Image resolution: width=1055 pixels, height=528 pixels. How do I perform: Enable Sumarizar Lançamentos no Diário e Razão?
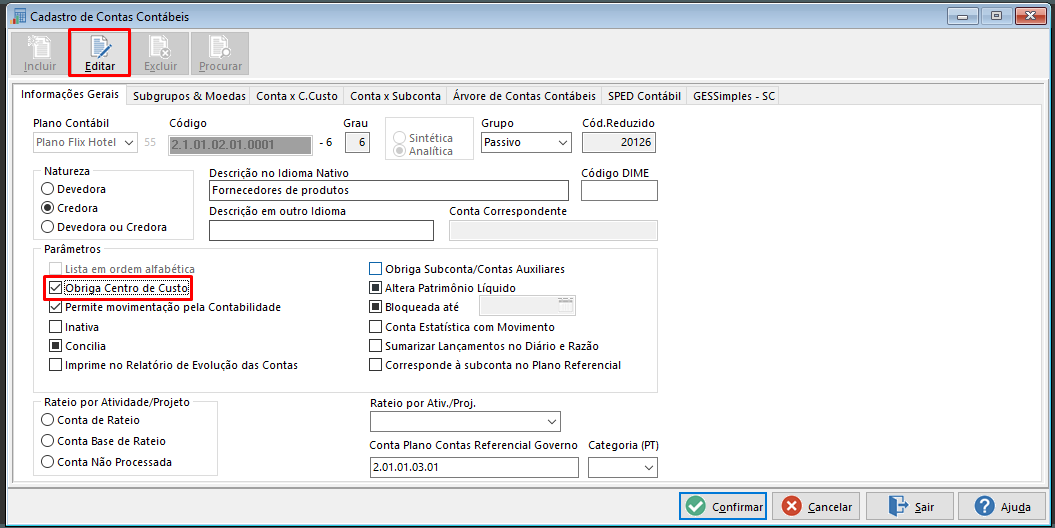pyautogui.click(x=375, y=346)
